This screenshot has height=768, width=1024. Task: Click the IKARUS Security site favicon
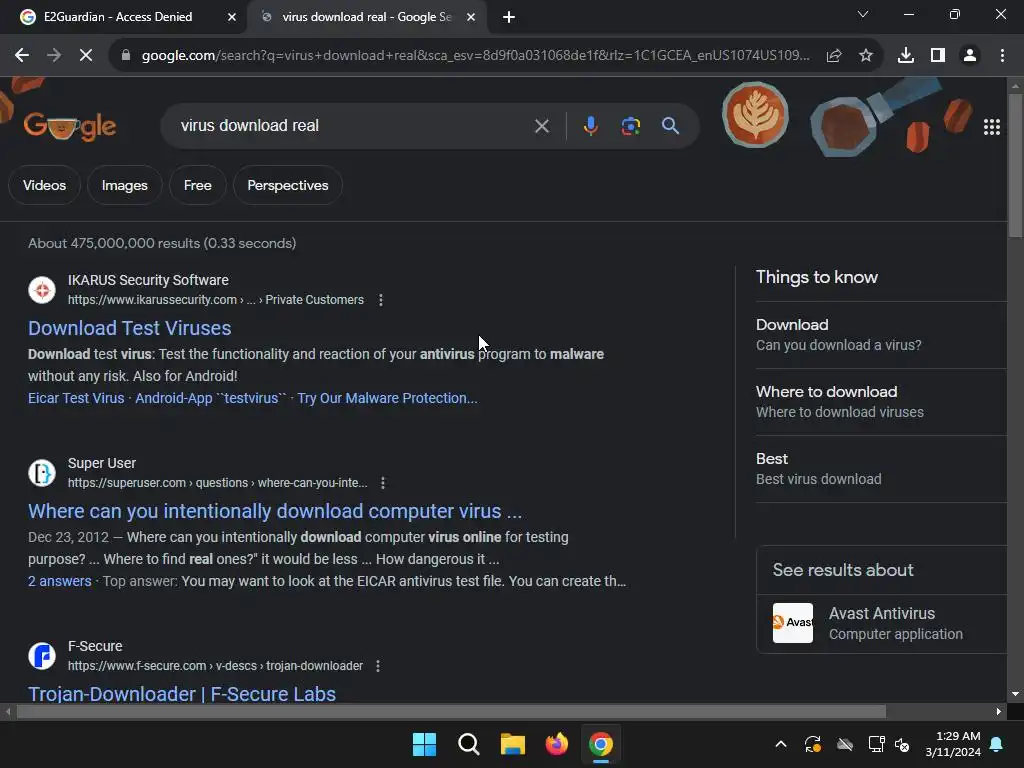(42, 289)
